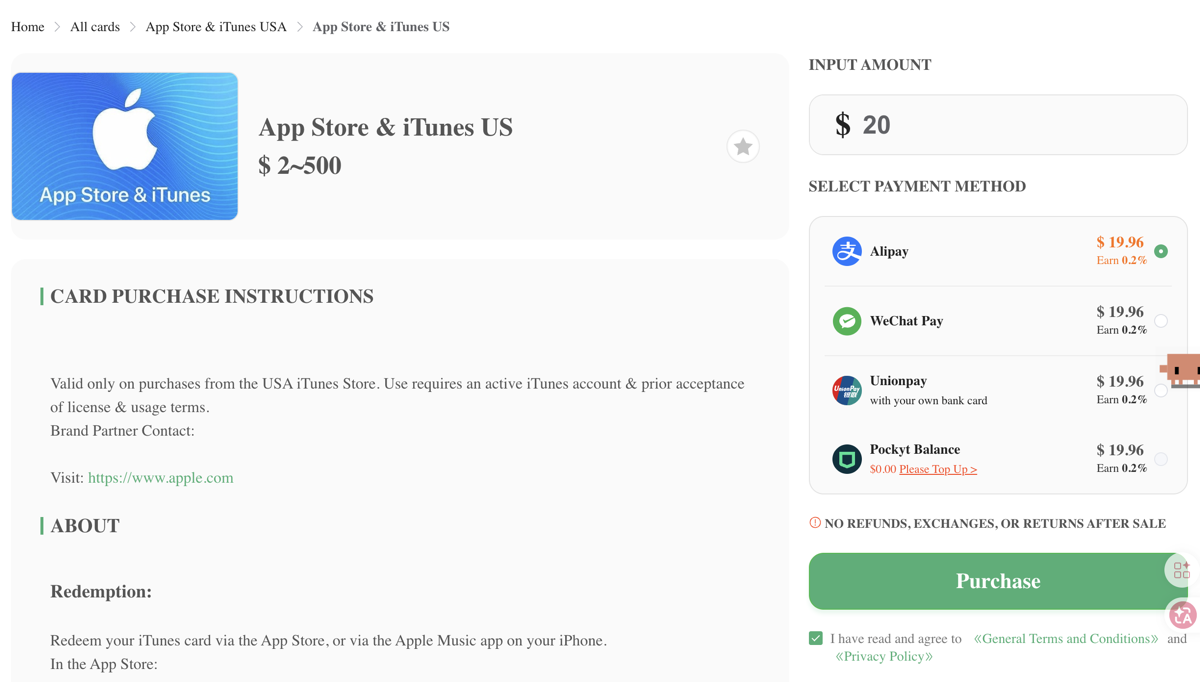Open All cards breadcrumb
1200x682 pixels.
coord(95,27)
